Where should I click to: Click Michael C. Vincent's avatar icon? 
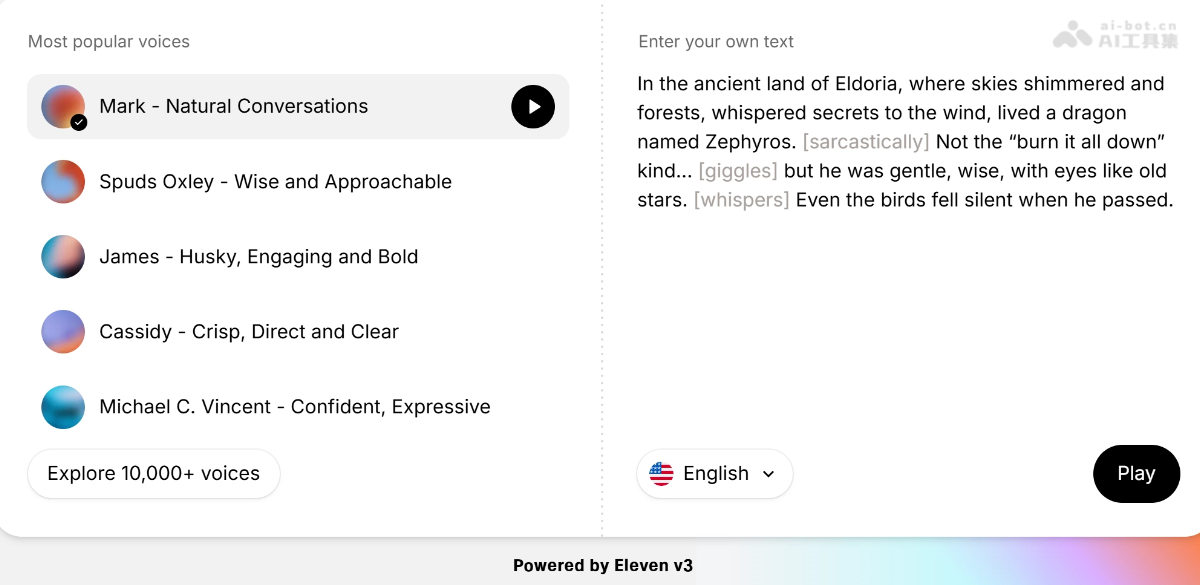63,407
